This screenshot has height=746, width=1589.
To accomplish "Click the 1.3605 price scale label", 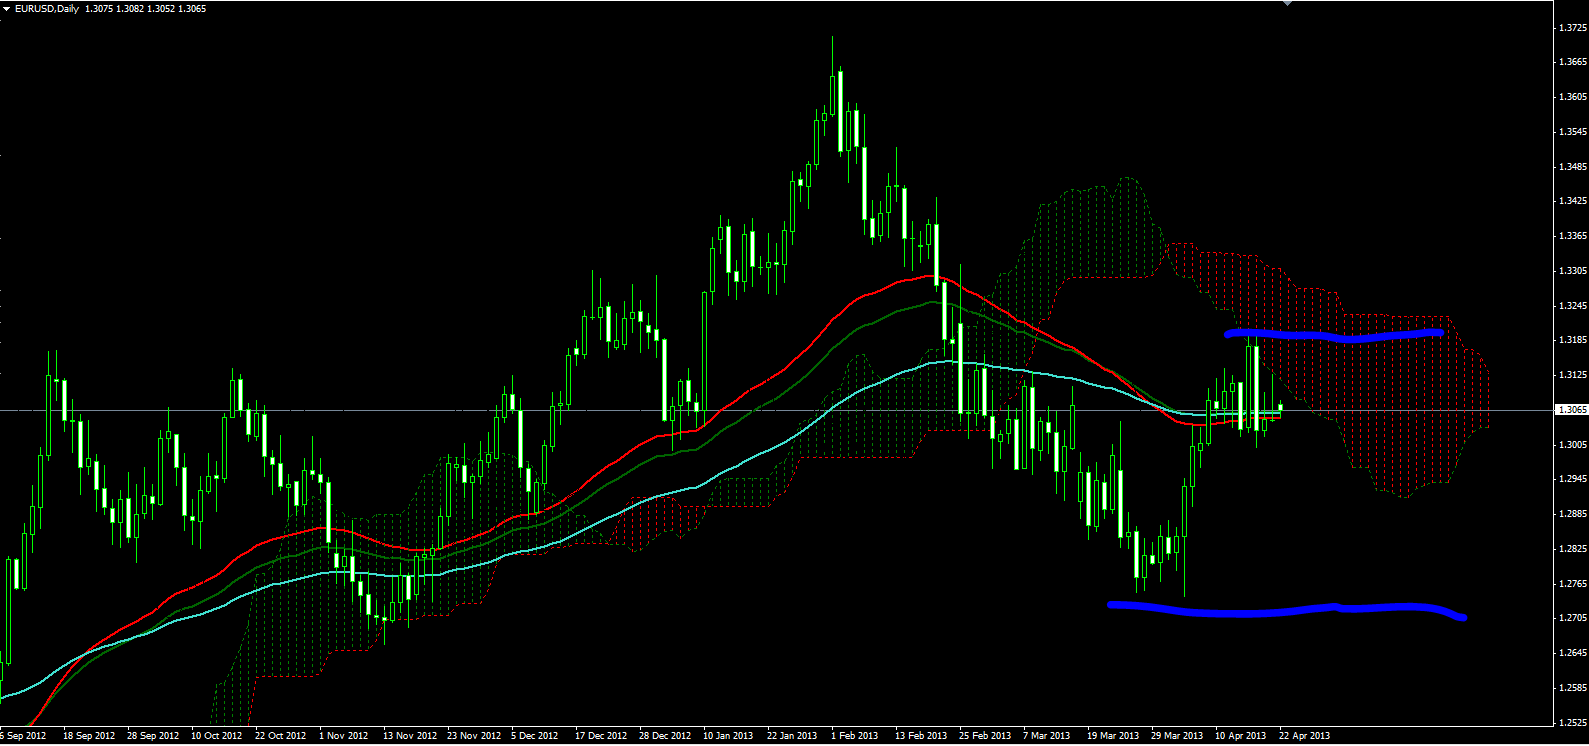I will click(1573, 97).
